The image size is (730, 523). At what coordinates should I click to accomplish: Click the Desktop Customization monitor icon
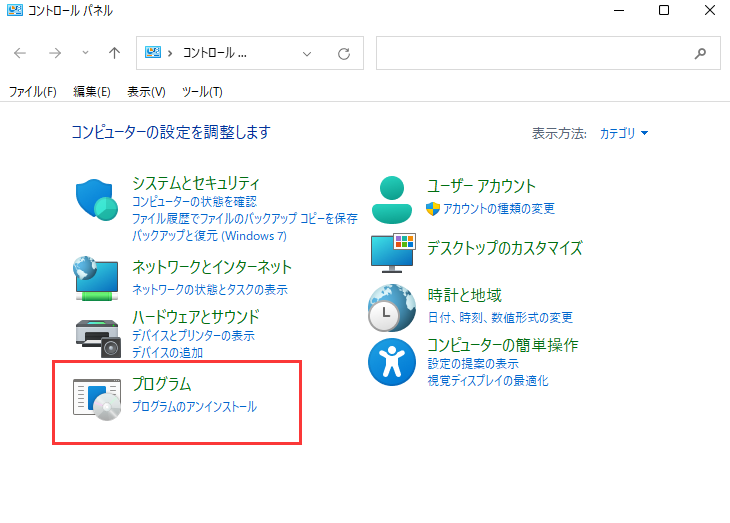(x=392, y=252)
